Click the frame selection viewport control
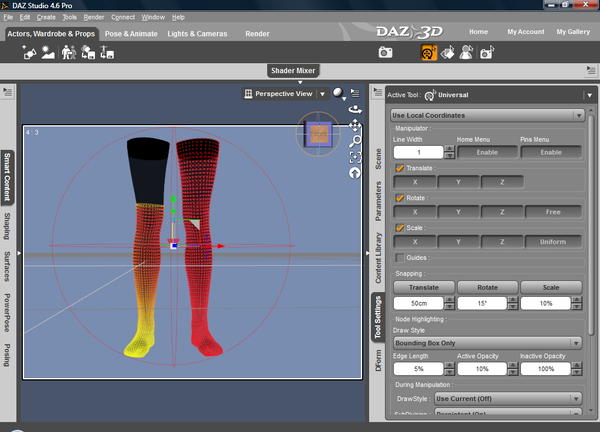The width and height of the screenshot is (600, 432). tap(355, 157)
